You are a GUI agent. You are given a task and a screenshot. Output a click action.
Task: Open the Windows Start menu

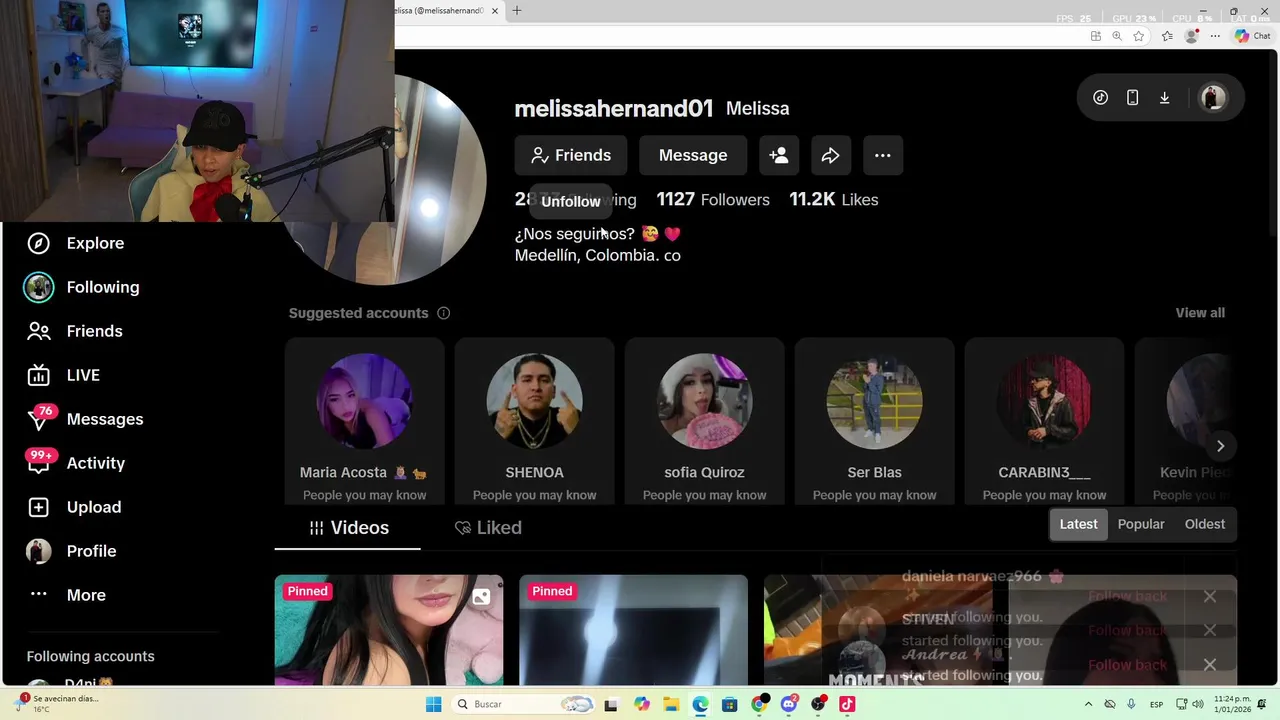pyautogui.click(x=433, y=704)
